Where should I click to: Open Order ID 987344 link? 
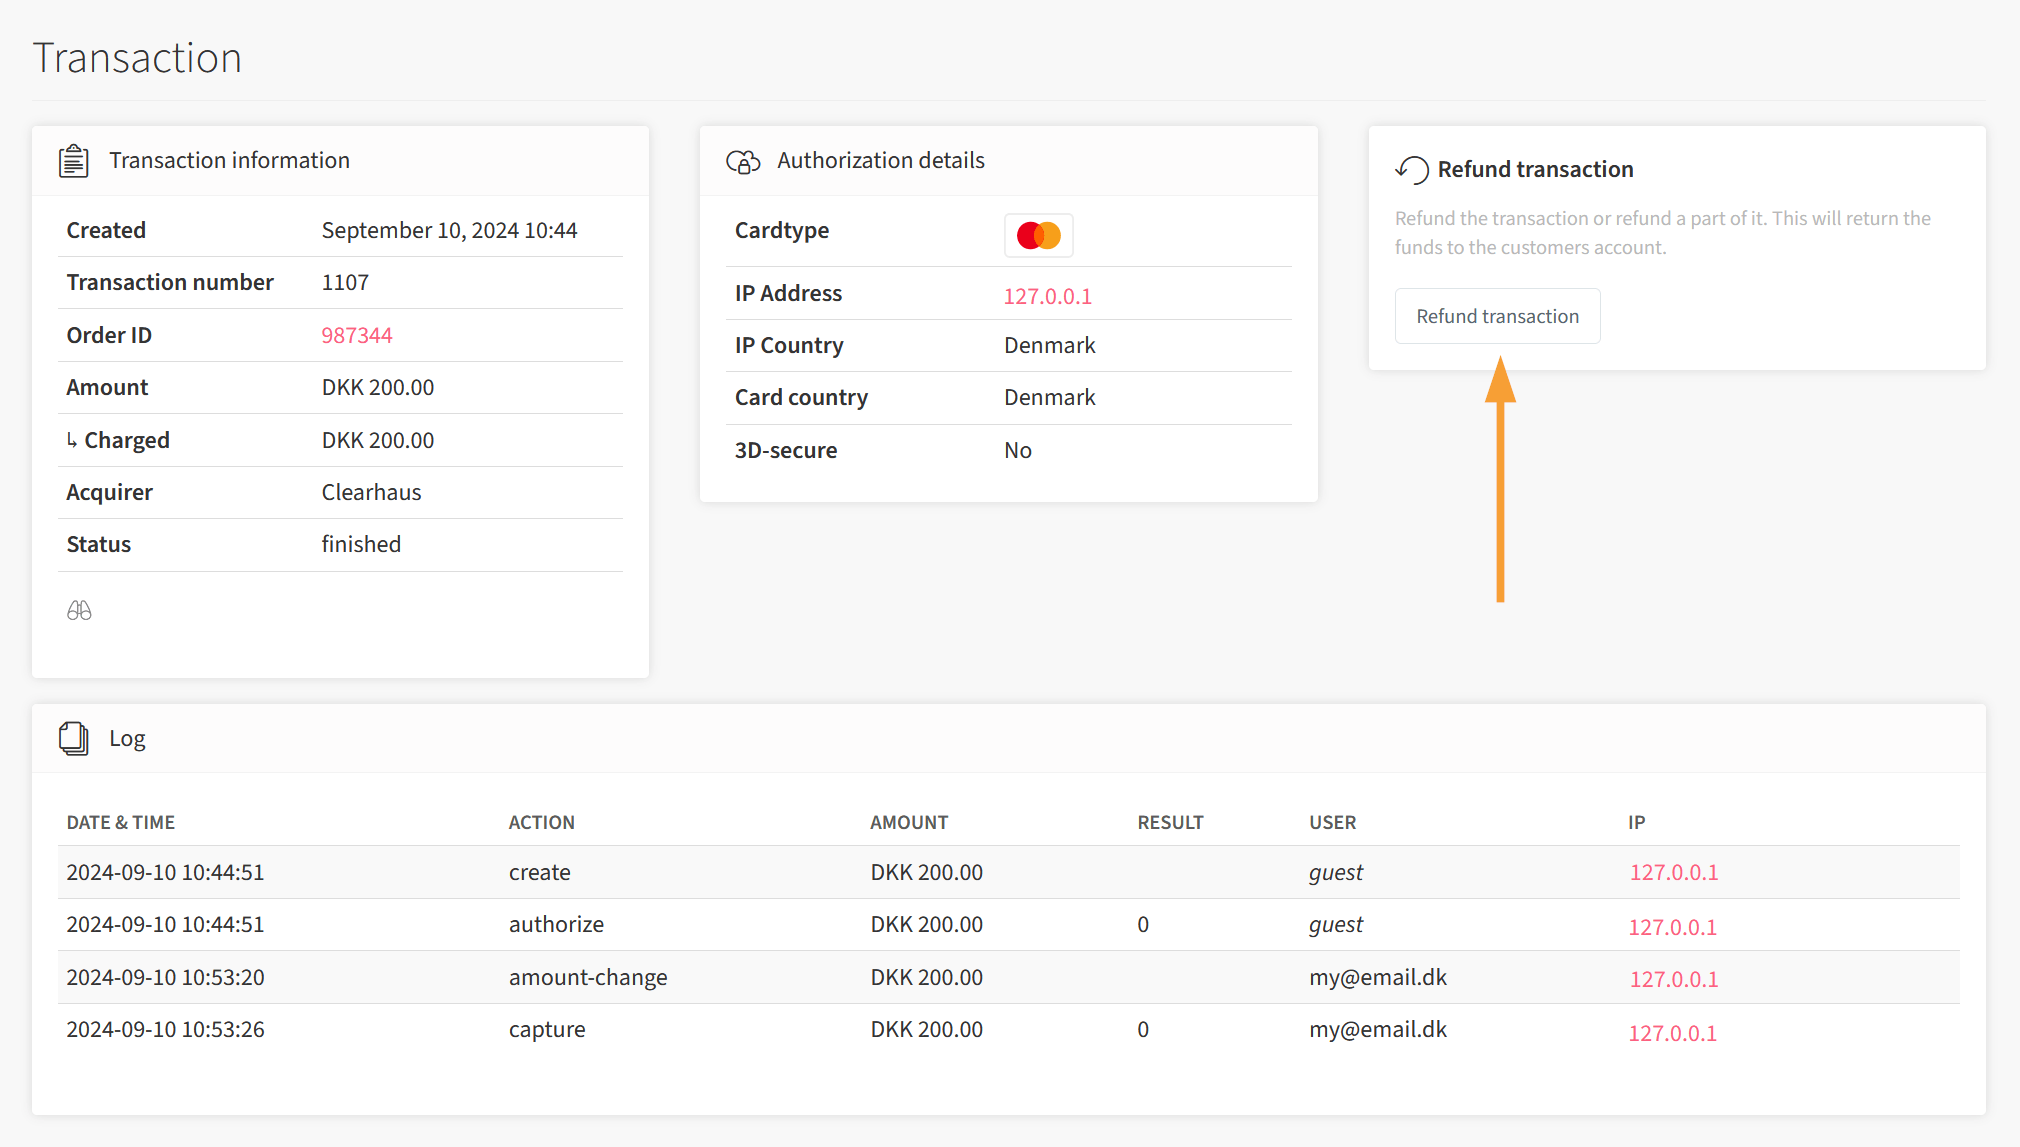click(x=356, y=334)
